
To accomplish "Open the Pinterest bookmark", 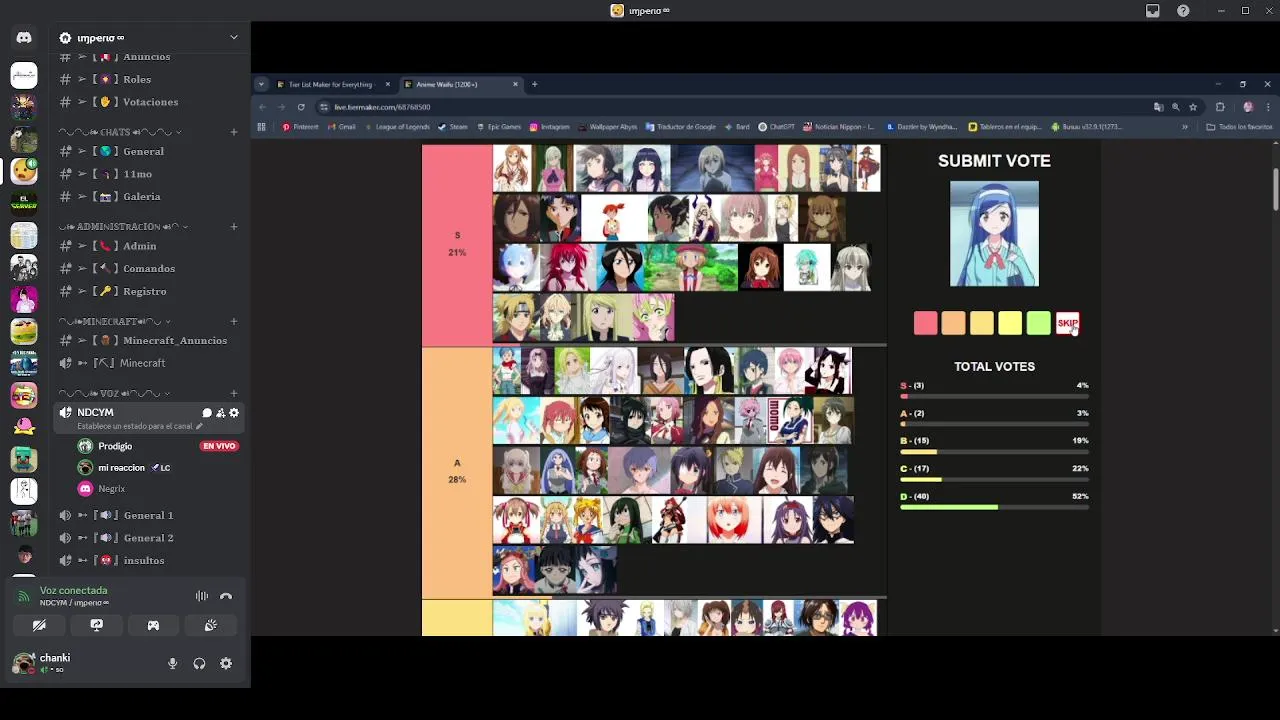I will point(300,127).
